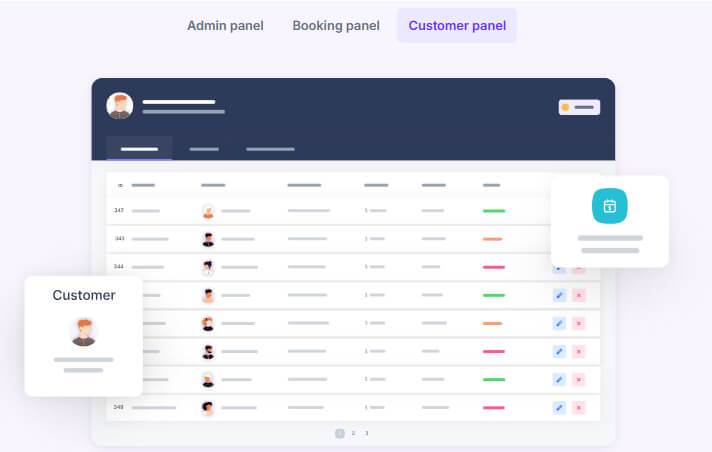712x452 pixels.
Task: Open the Booking panel tab
Action: (x=336, y=25)
